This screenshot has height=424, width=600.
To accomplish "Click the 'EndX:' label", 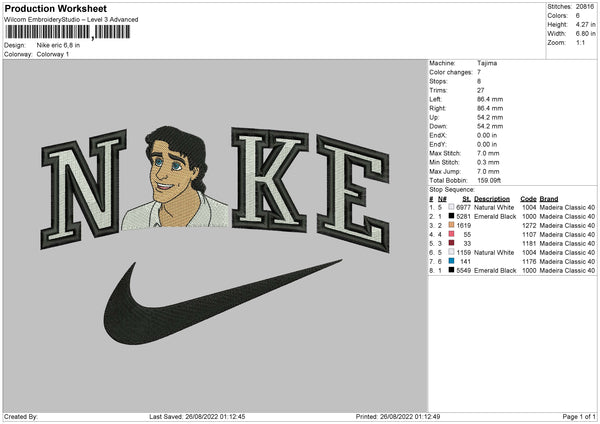I will (438, 135).
